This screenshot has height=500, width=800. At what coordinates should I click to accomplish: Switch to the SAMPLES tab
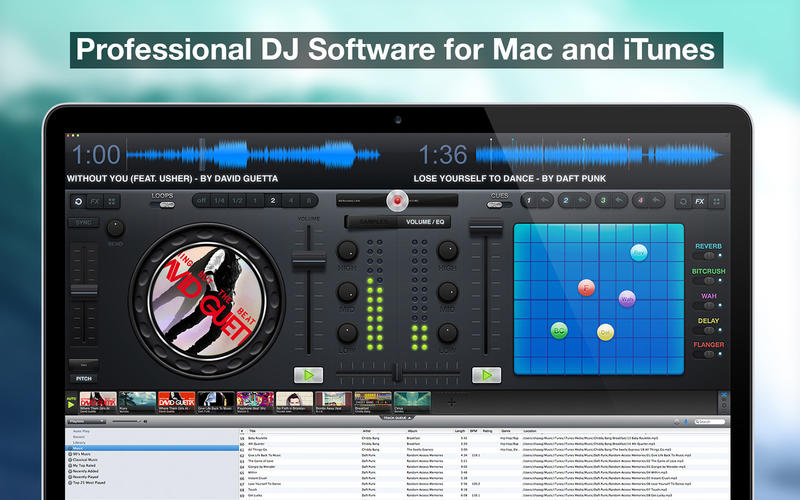(372, 222)
